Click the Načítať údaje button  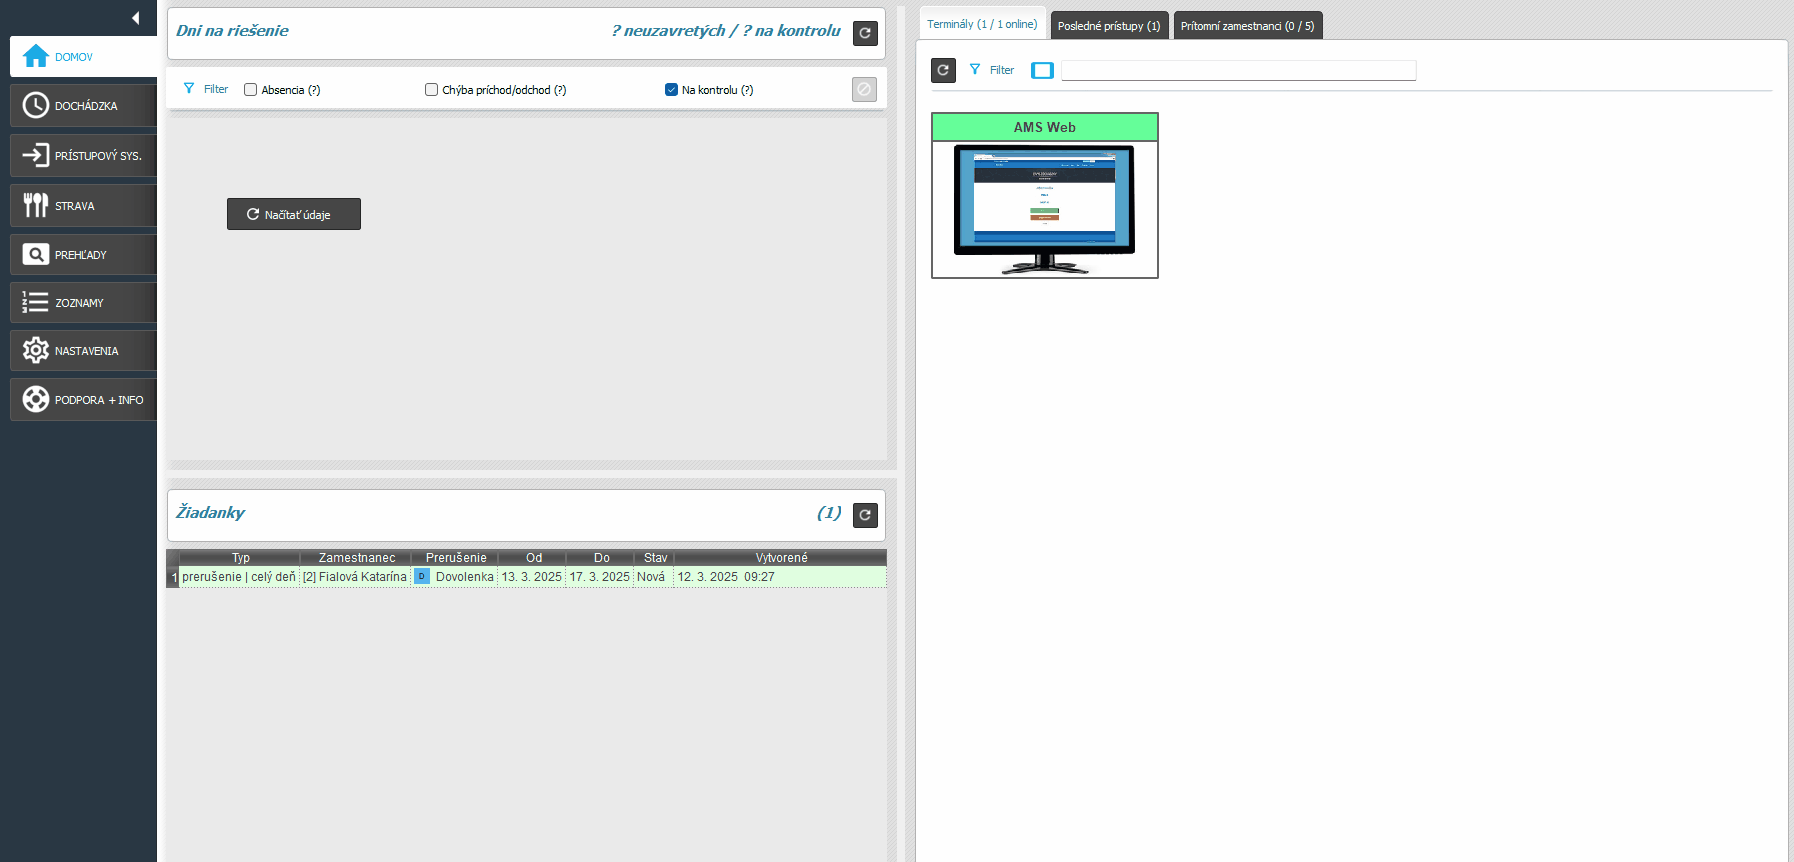(294, 214)
